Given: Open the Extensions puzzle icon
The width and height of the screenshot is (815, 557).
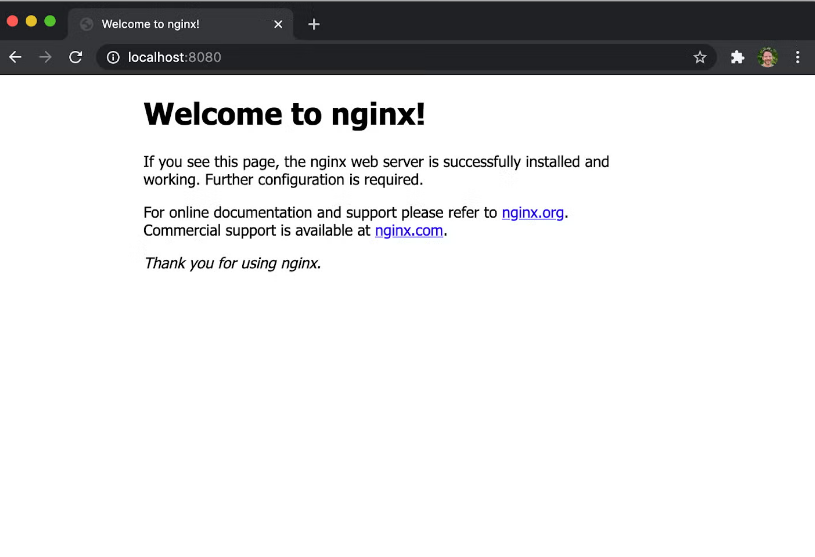Looking at the screenshot, I should click(x=737, y=57).
